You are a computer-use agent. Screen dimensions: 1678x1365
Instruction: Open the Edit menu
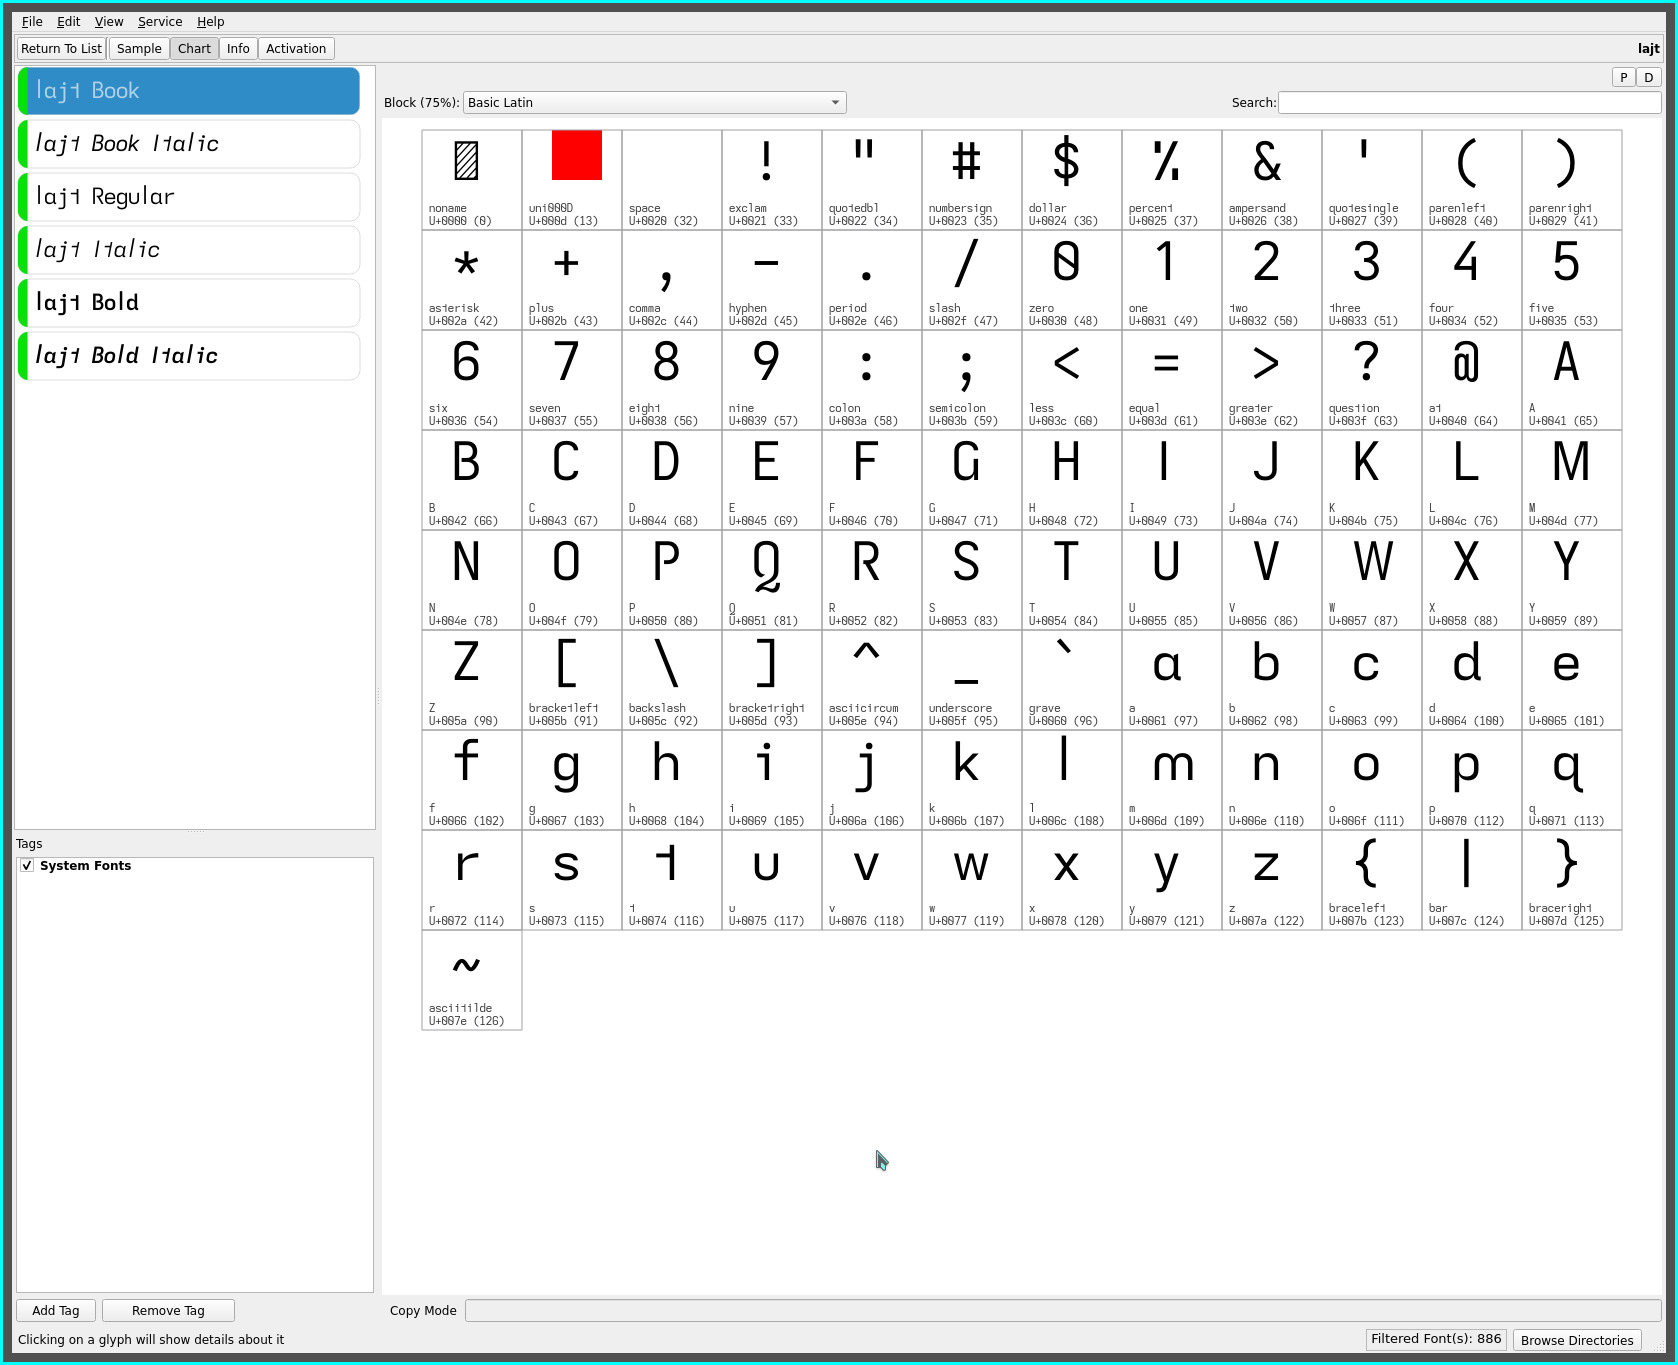68,21
